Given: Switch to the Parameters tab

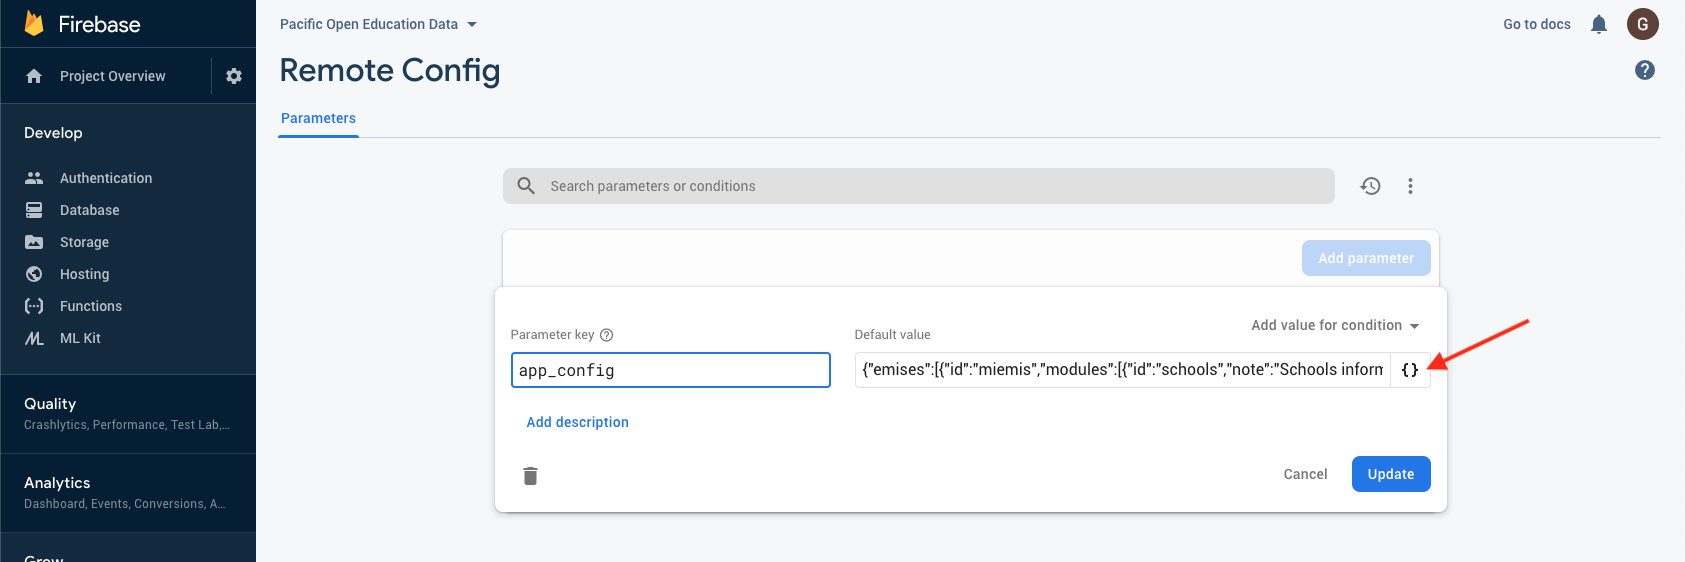Looking at the screenshot, I should [x=318, y=118].
